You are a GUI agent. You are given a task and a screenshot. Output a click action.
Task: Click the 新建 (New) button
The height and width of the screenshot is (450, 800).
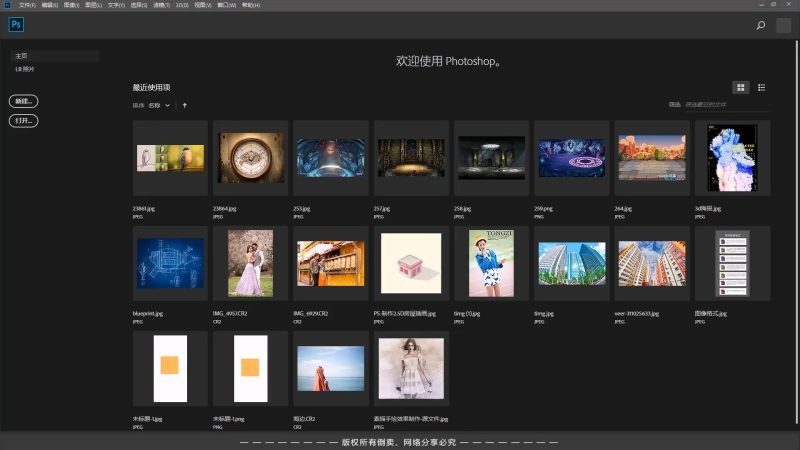click(23, 101)
